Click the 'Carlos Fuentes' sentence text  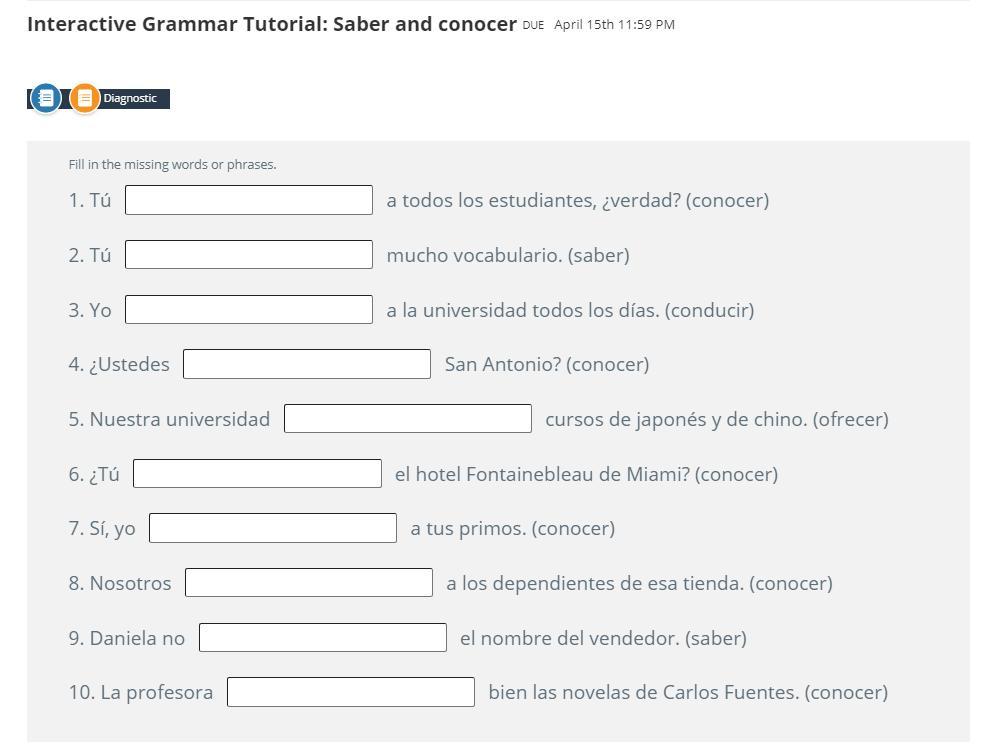(x=687, y=692)
